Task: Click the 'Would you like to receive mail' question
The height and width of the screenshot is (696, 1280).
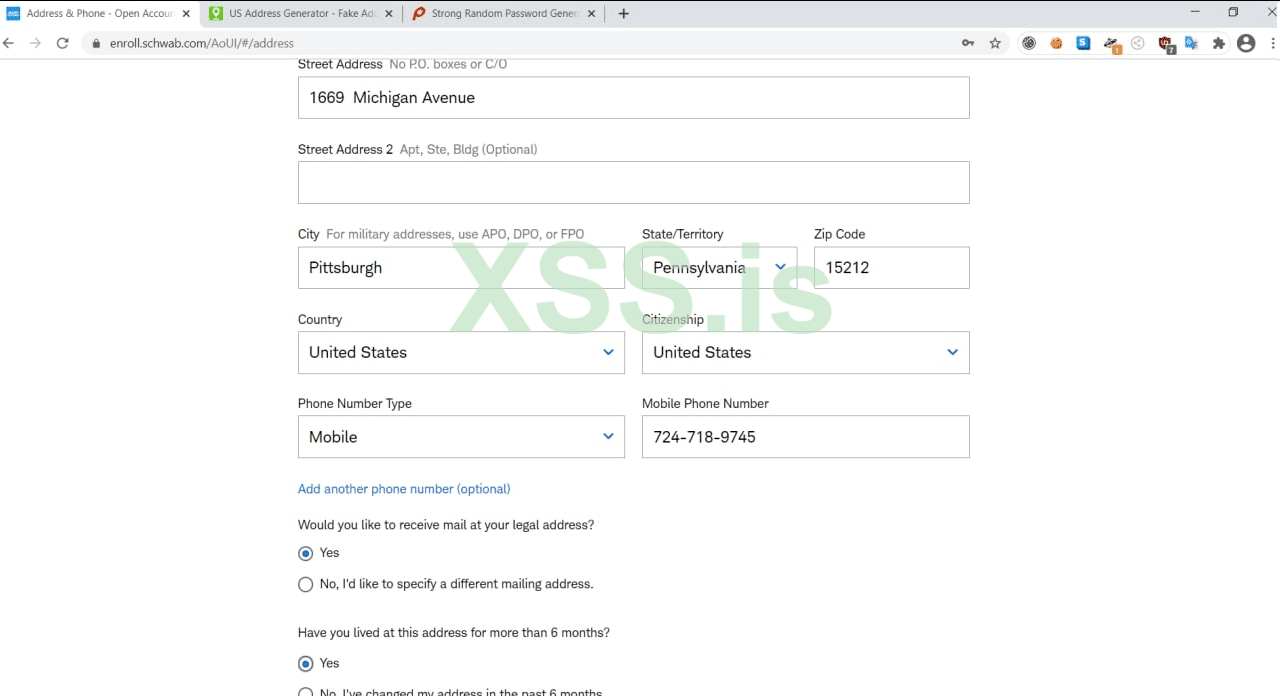Action: 446,525
